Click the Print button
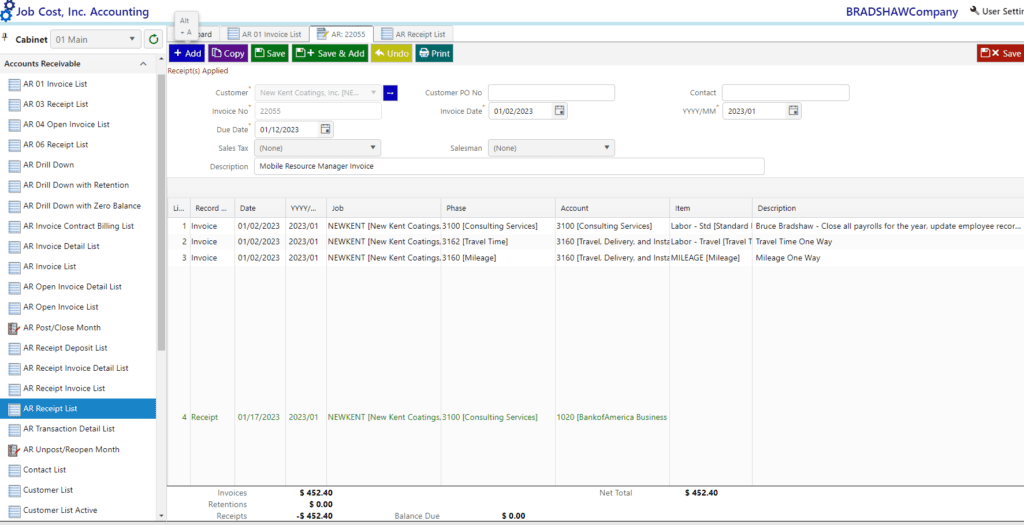This screenshot has width=1024, height=525. (434, 54)
